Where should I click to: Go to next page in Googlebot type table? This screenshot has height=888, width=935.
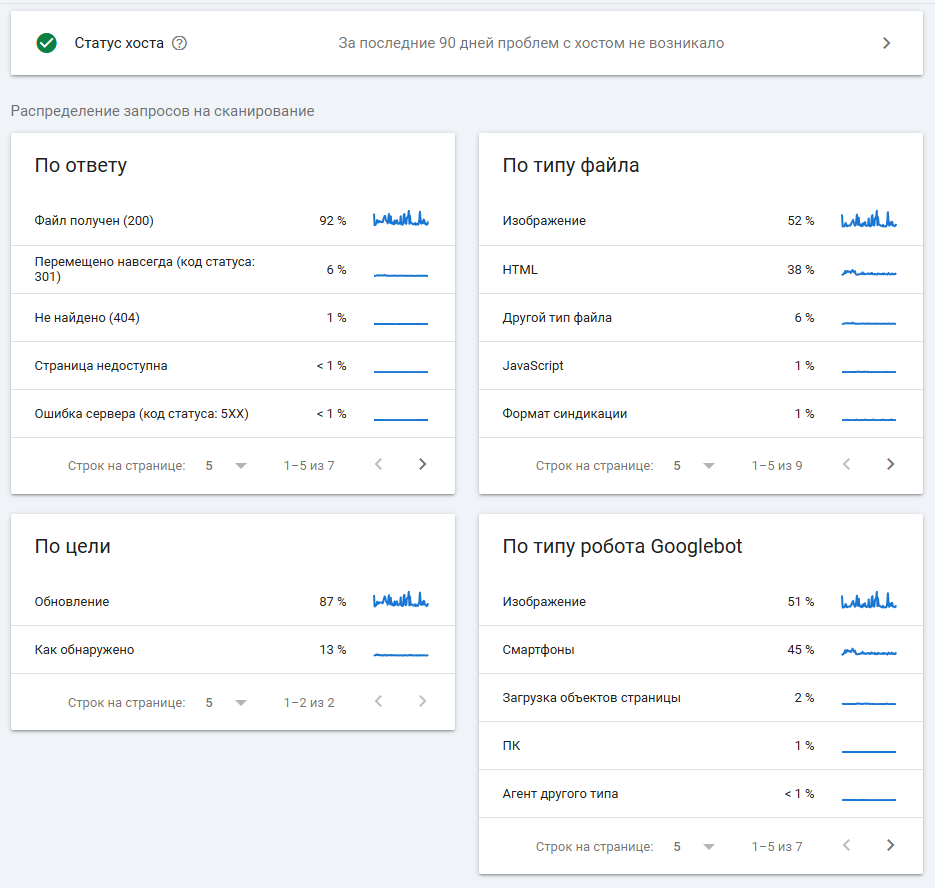[890, 845]
